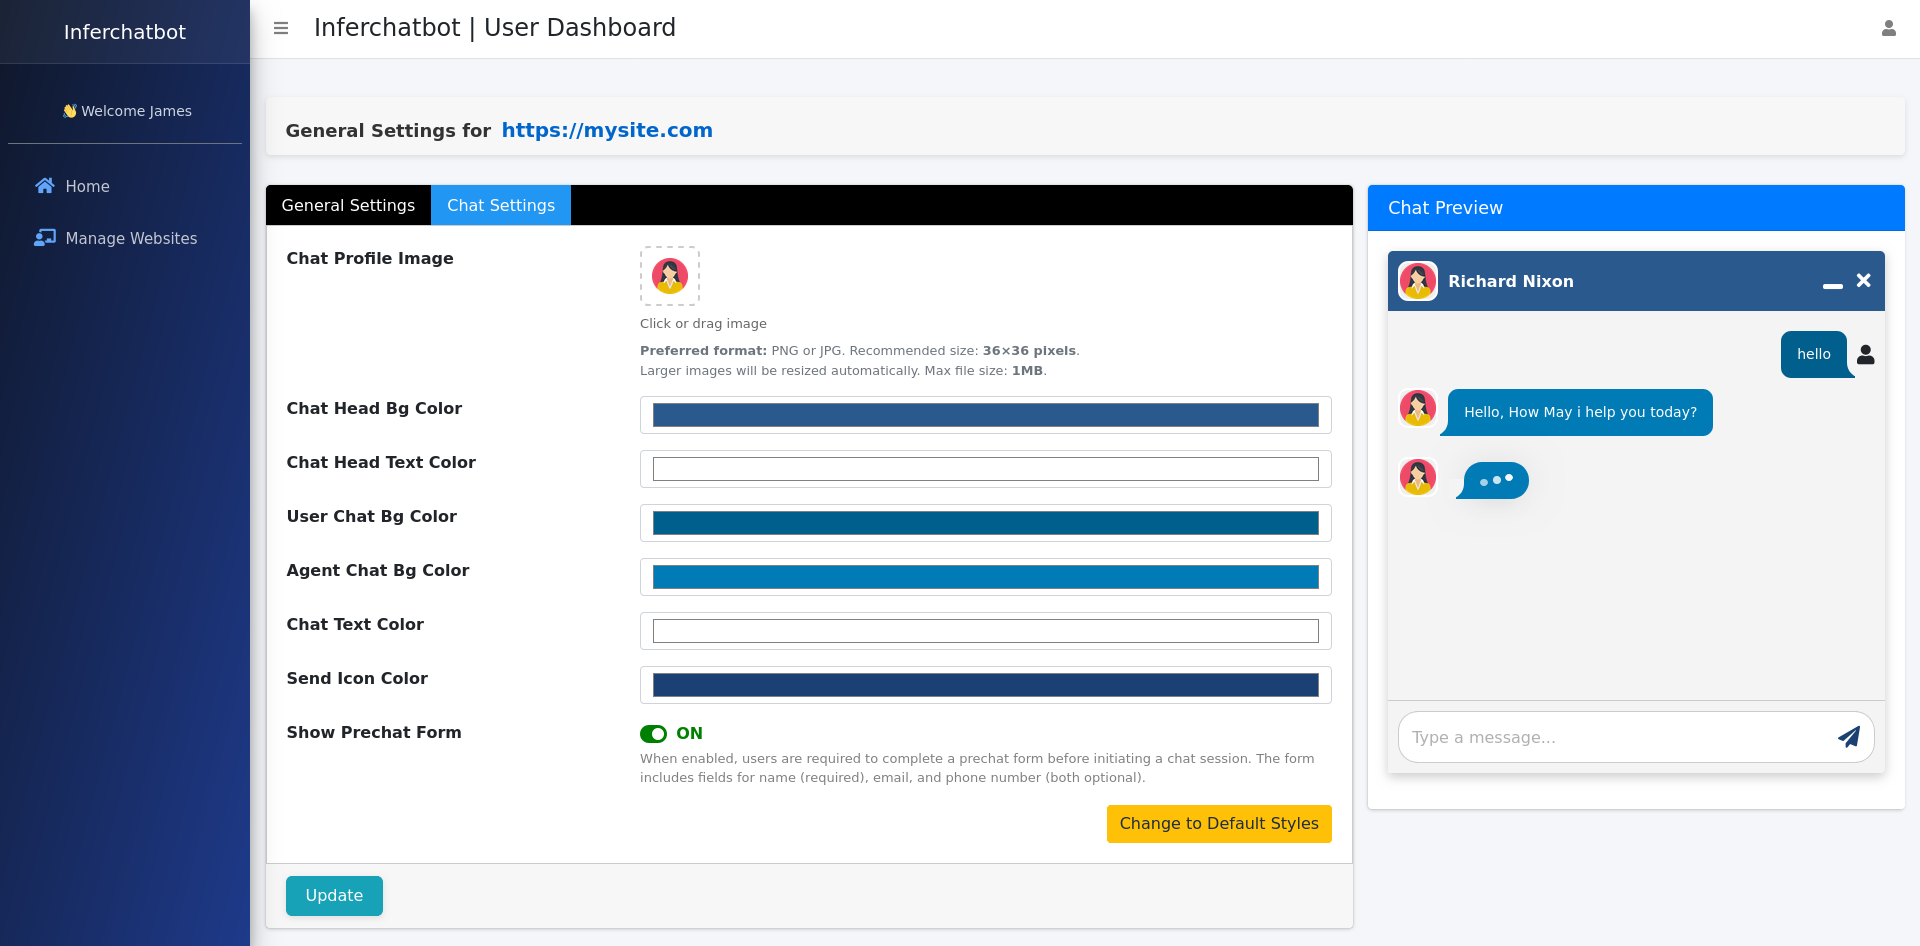Minimize the Richard Nixon chat preview window

1833,287
